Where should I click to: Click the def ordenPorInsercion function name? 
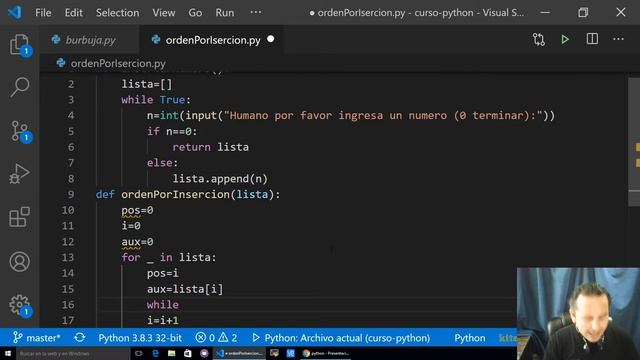tap(176, 194)
